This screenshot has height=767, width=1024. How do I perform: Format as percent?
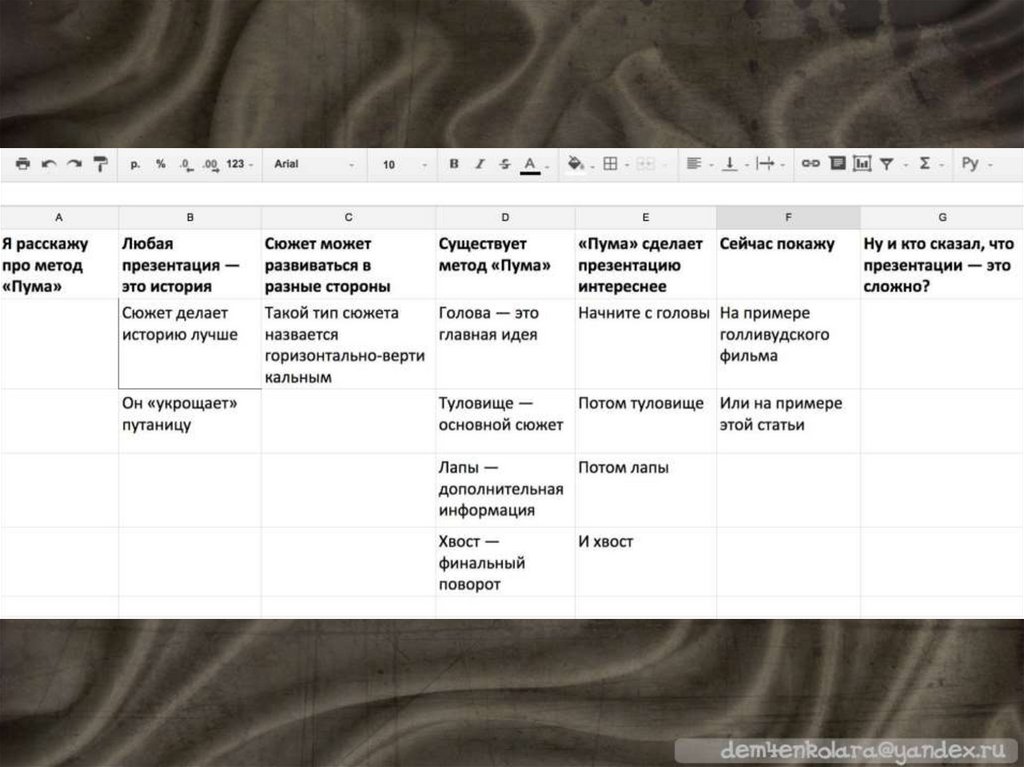160,164
